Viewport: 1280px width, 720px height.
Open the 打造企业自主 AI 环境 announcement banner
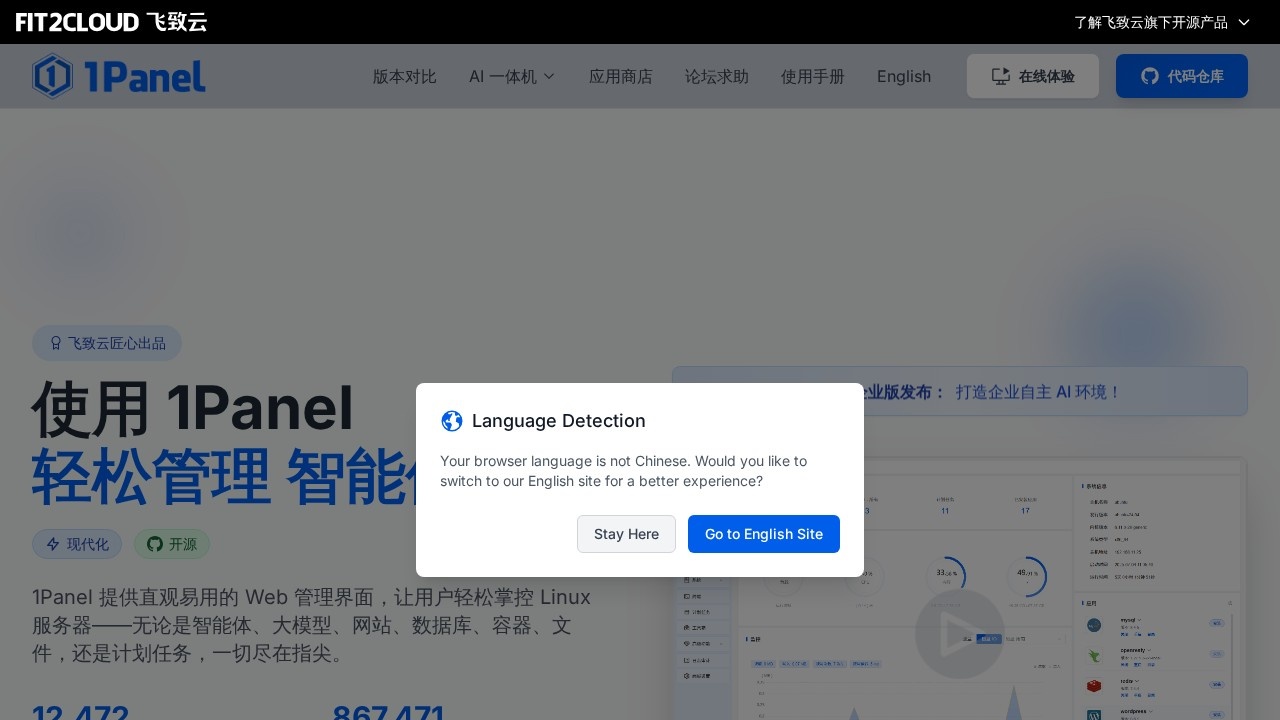point(960,391)
